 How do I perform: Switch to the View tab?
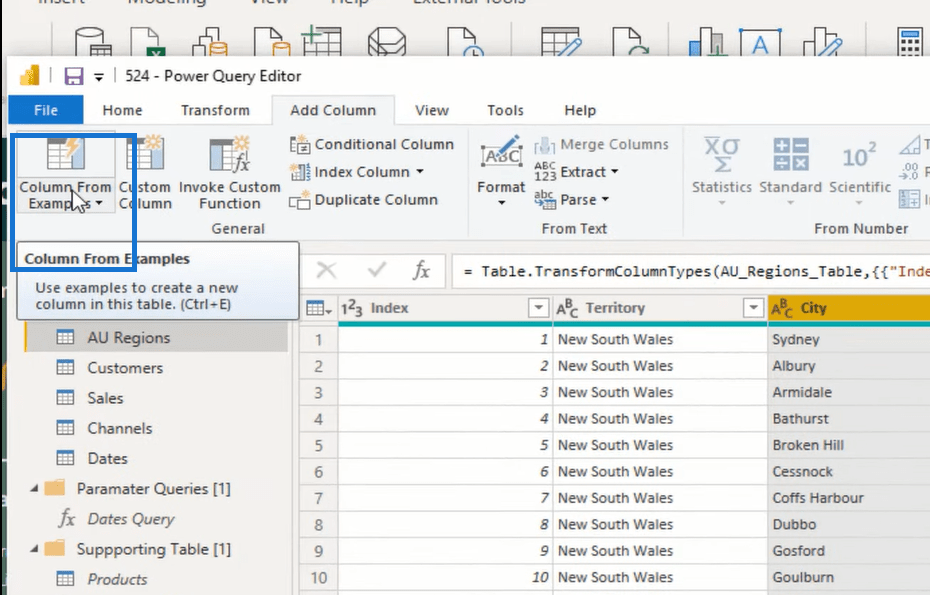pos(432,110)
